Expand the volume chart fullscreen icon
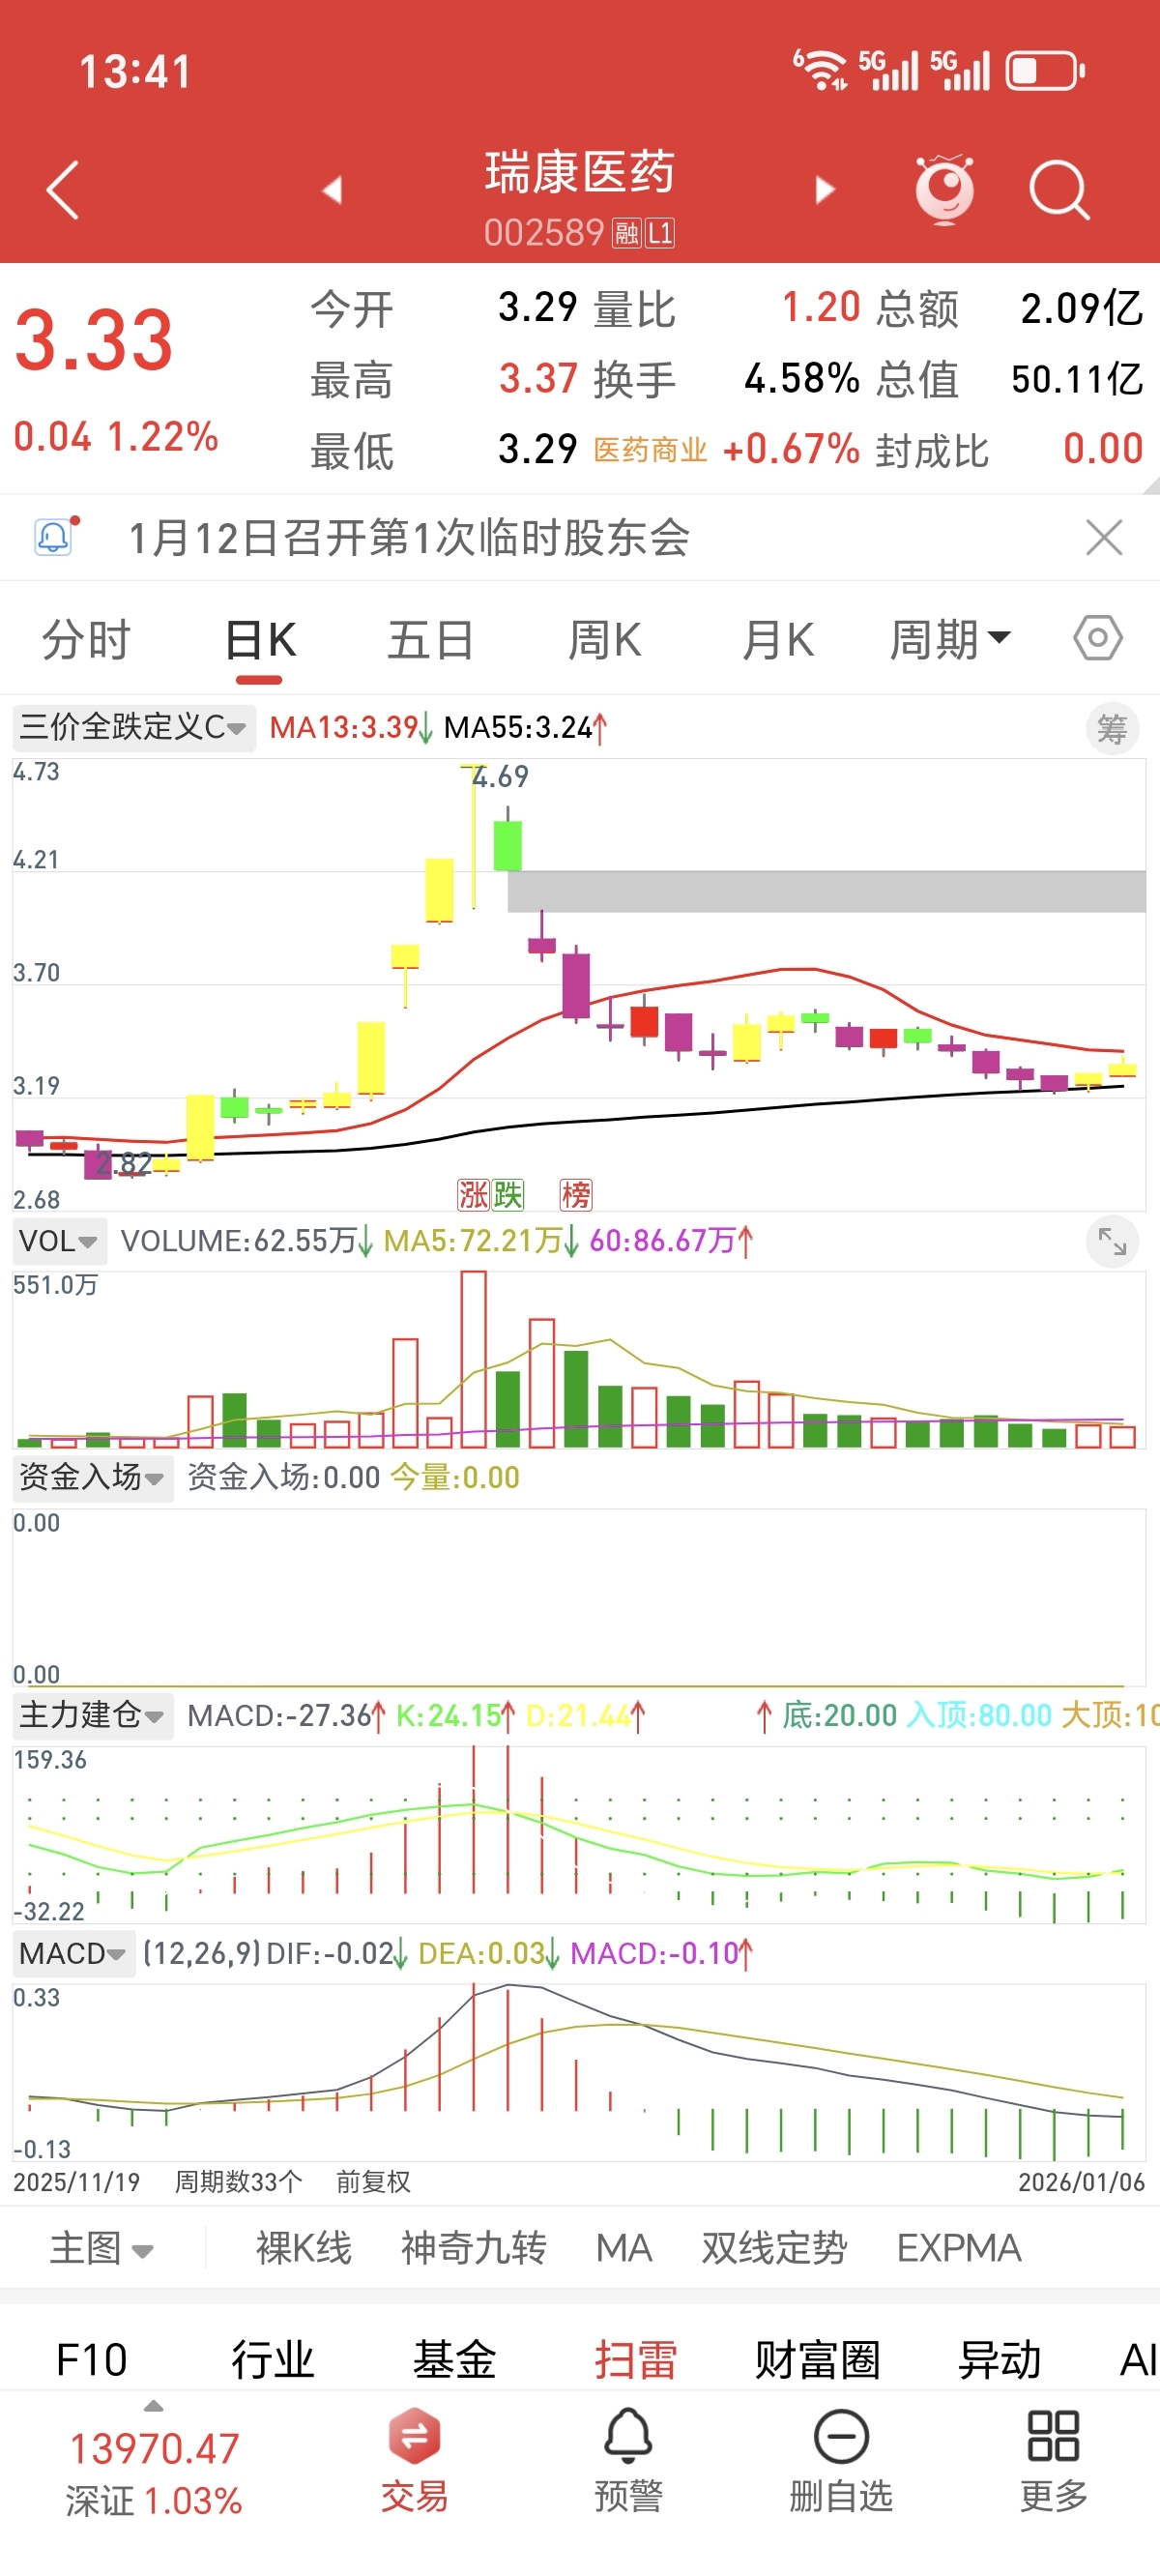1160x2576 pixels. pyautogui.click(x=1112, y=1241)
